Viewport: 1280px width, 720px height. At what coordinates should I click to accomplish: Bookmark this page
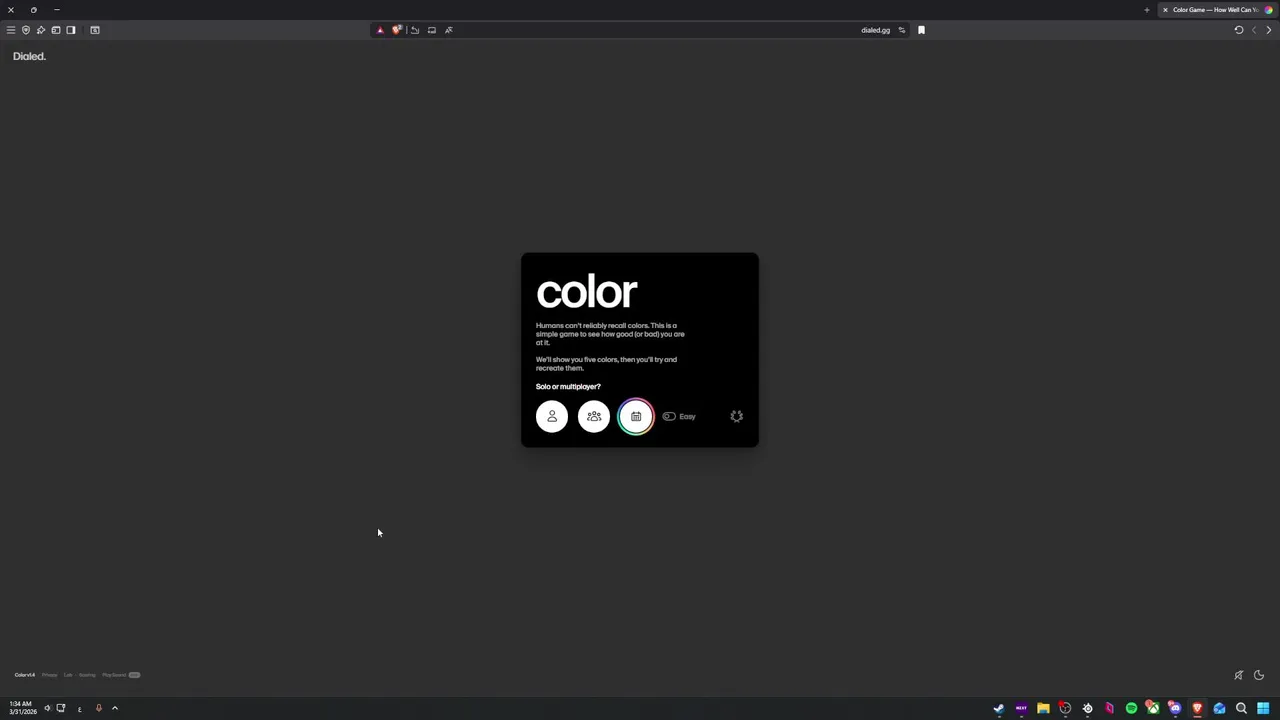[x=921, y=30]
